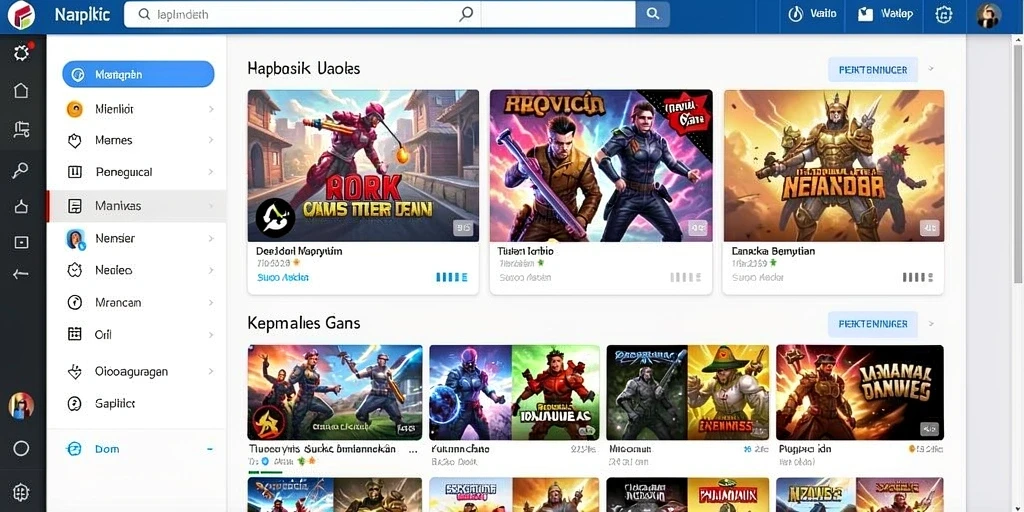
Task: Open header settings gear icon
Action: tap(944, 14)
